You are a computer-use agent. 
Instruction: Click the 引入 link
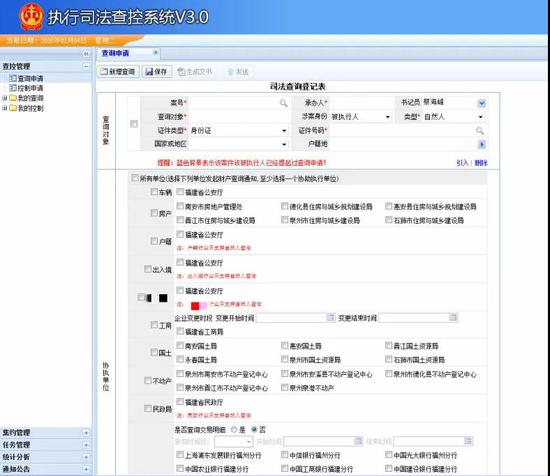click(x=462, y=163)
